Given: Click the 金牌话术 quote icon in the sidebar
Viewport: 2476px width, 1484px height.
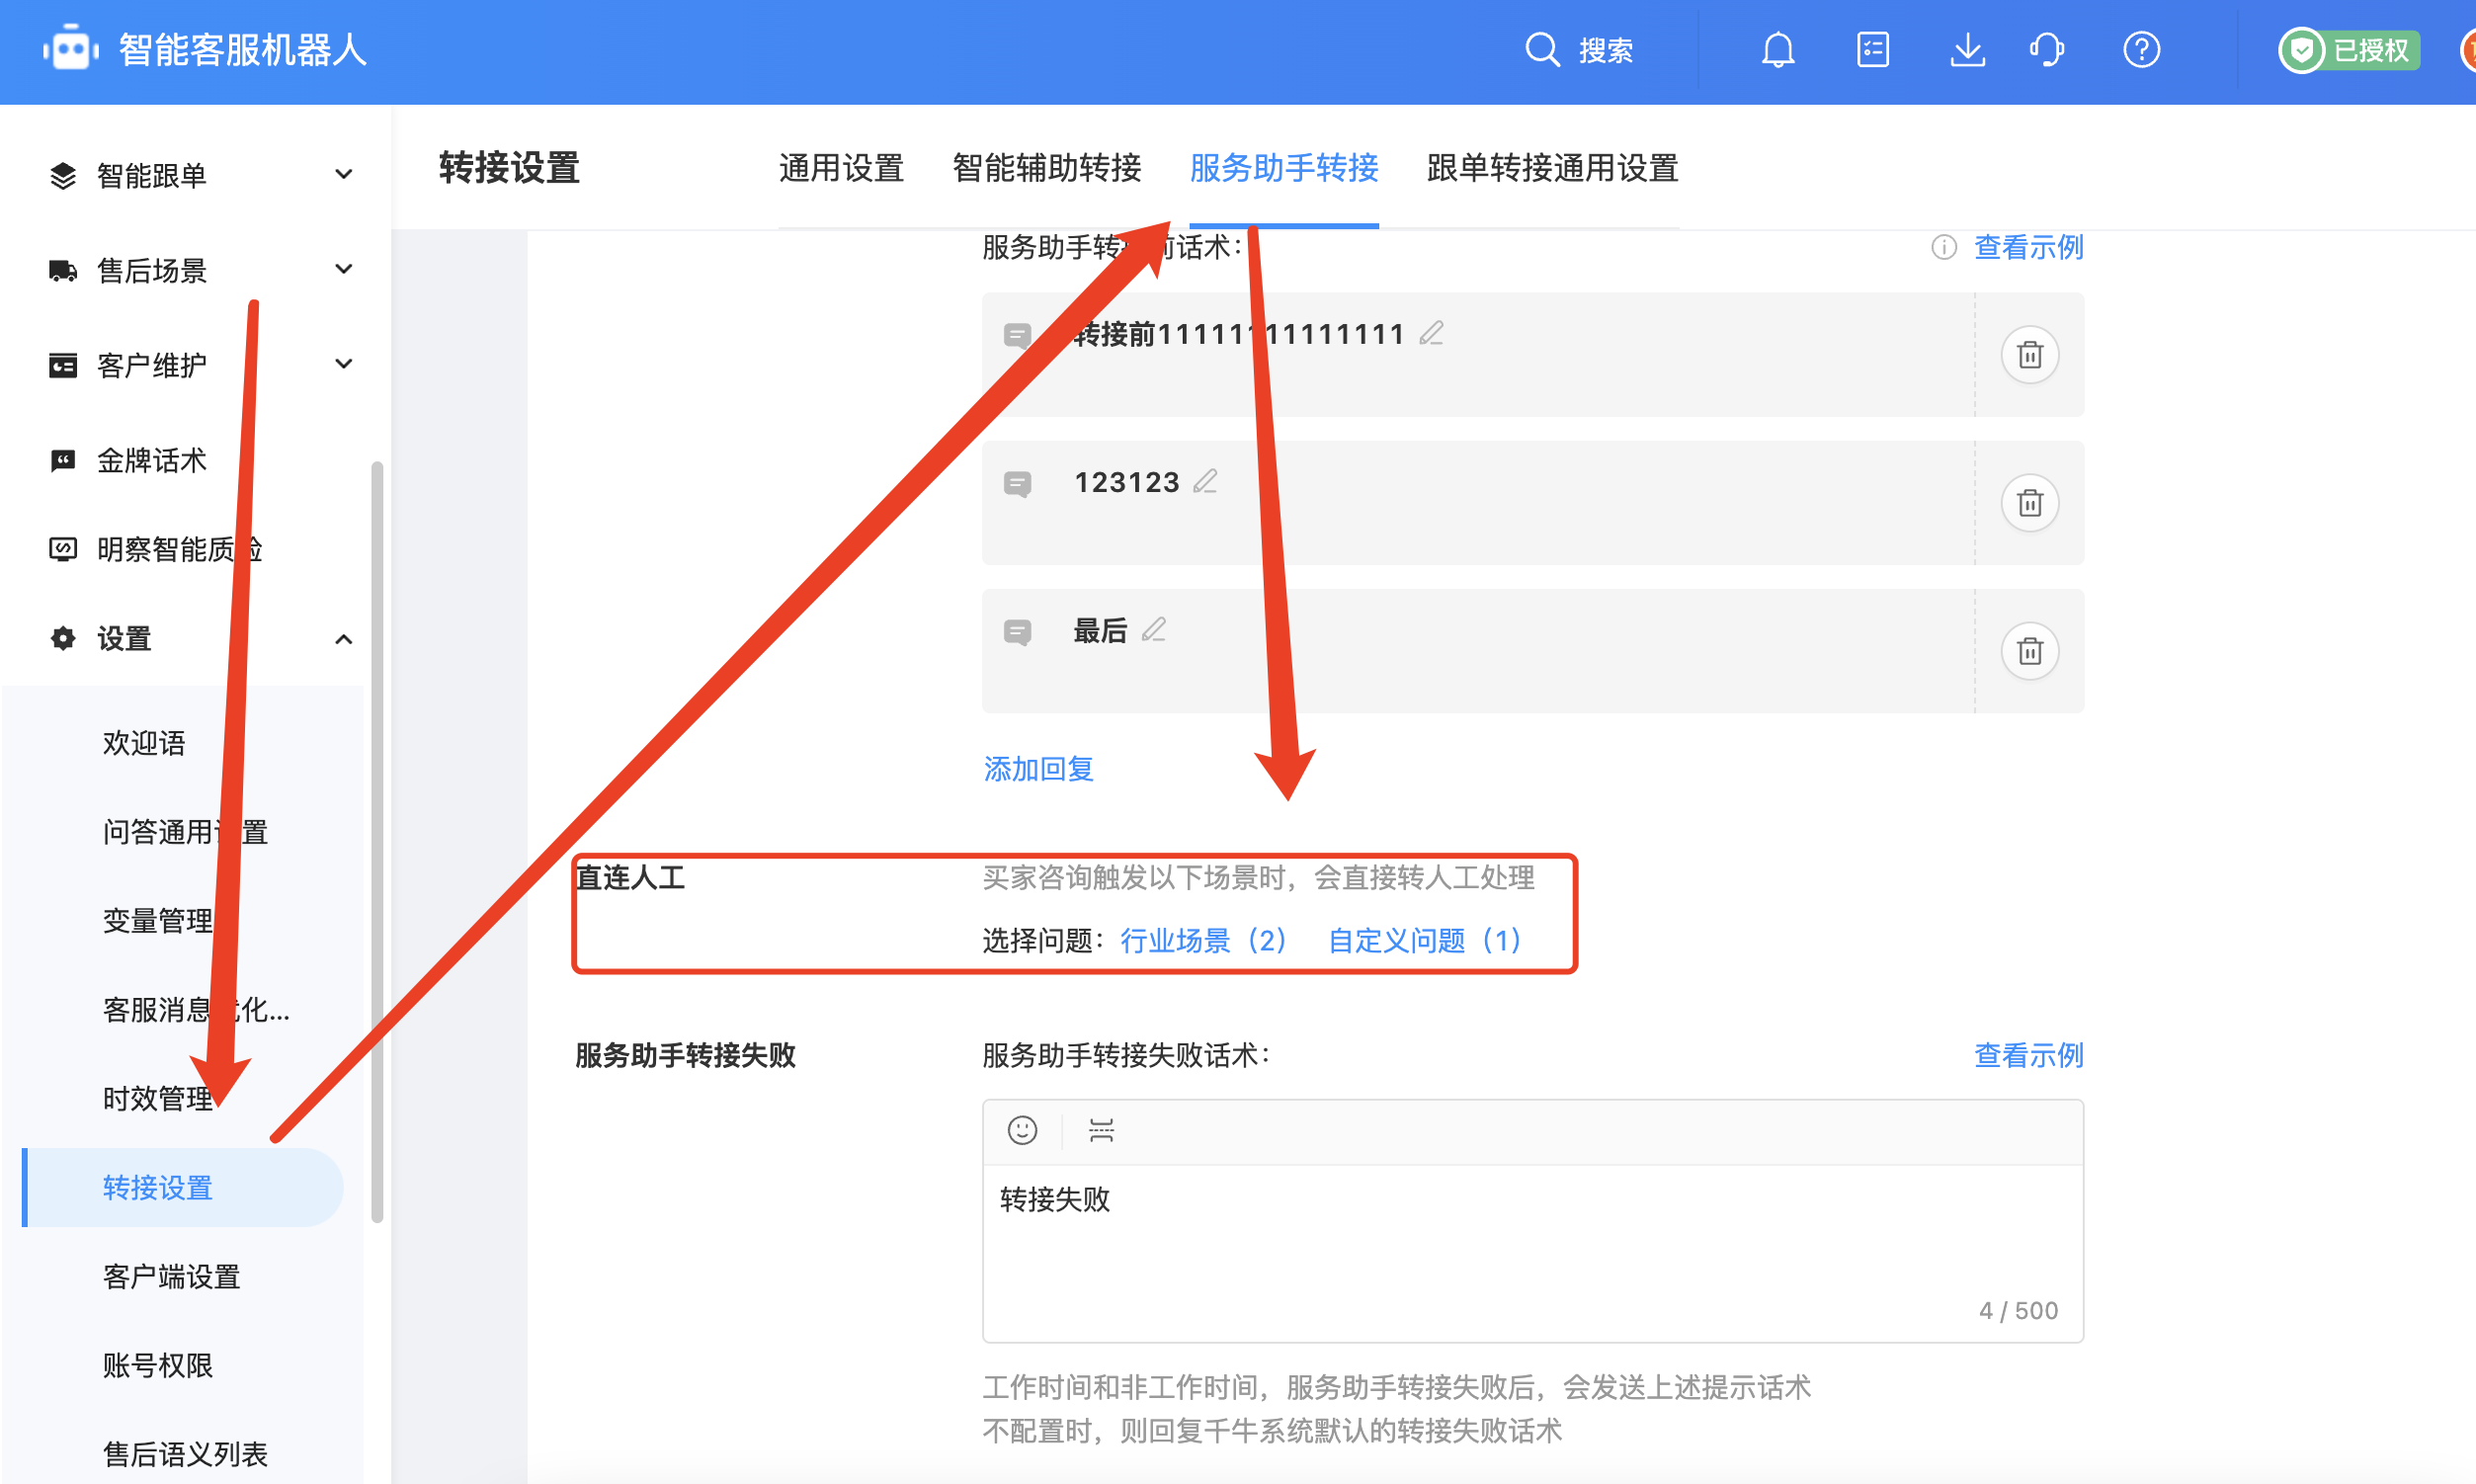Looking at the screenshot, I should [x=63, y=460].
